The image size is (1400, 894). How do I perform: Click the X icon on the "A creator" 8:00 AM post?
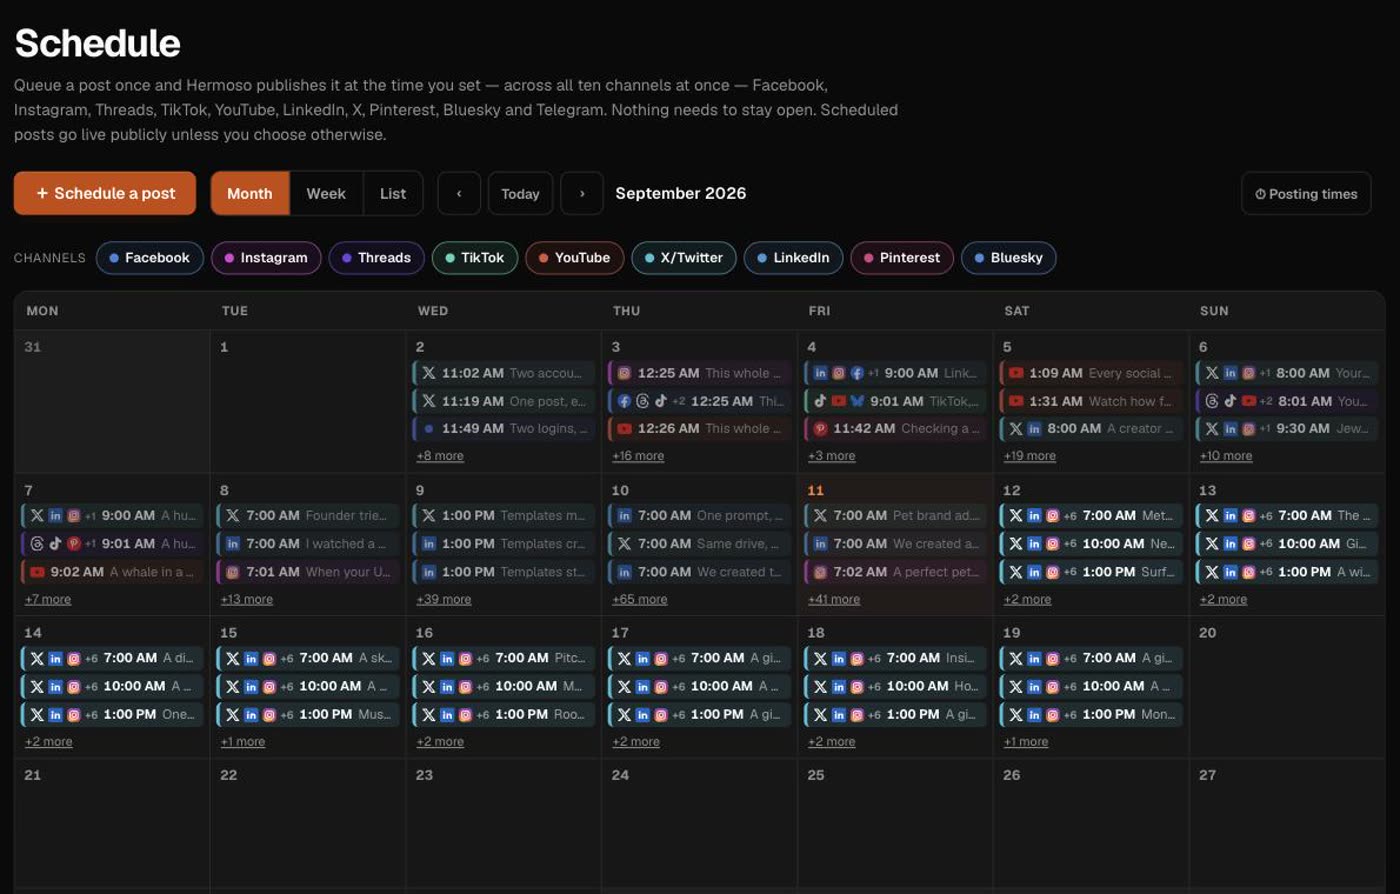(1016, 429)
